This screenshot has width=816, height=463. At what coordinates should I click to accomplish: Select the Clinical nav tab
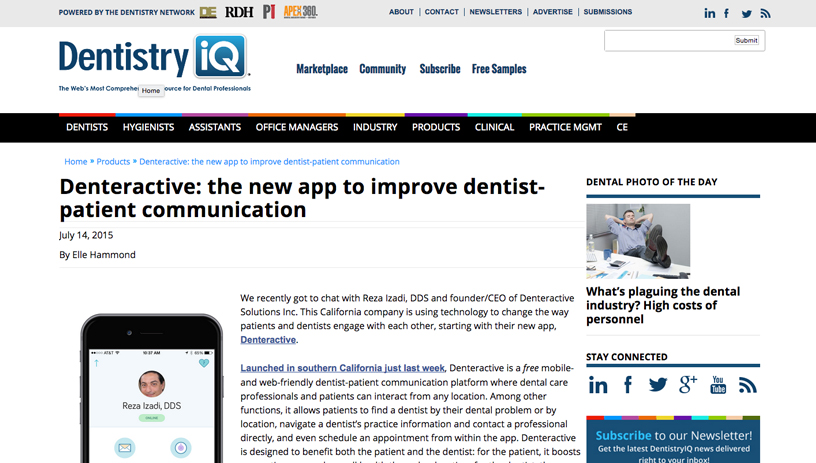coord(494,127)
